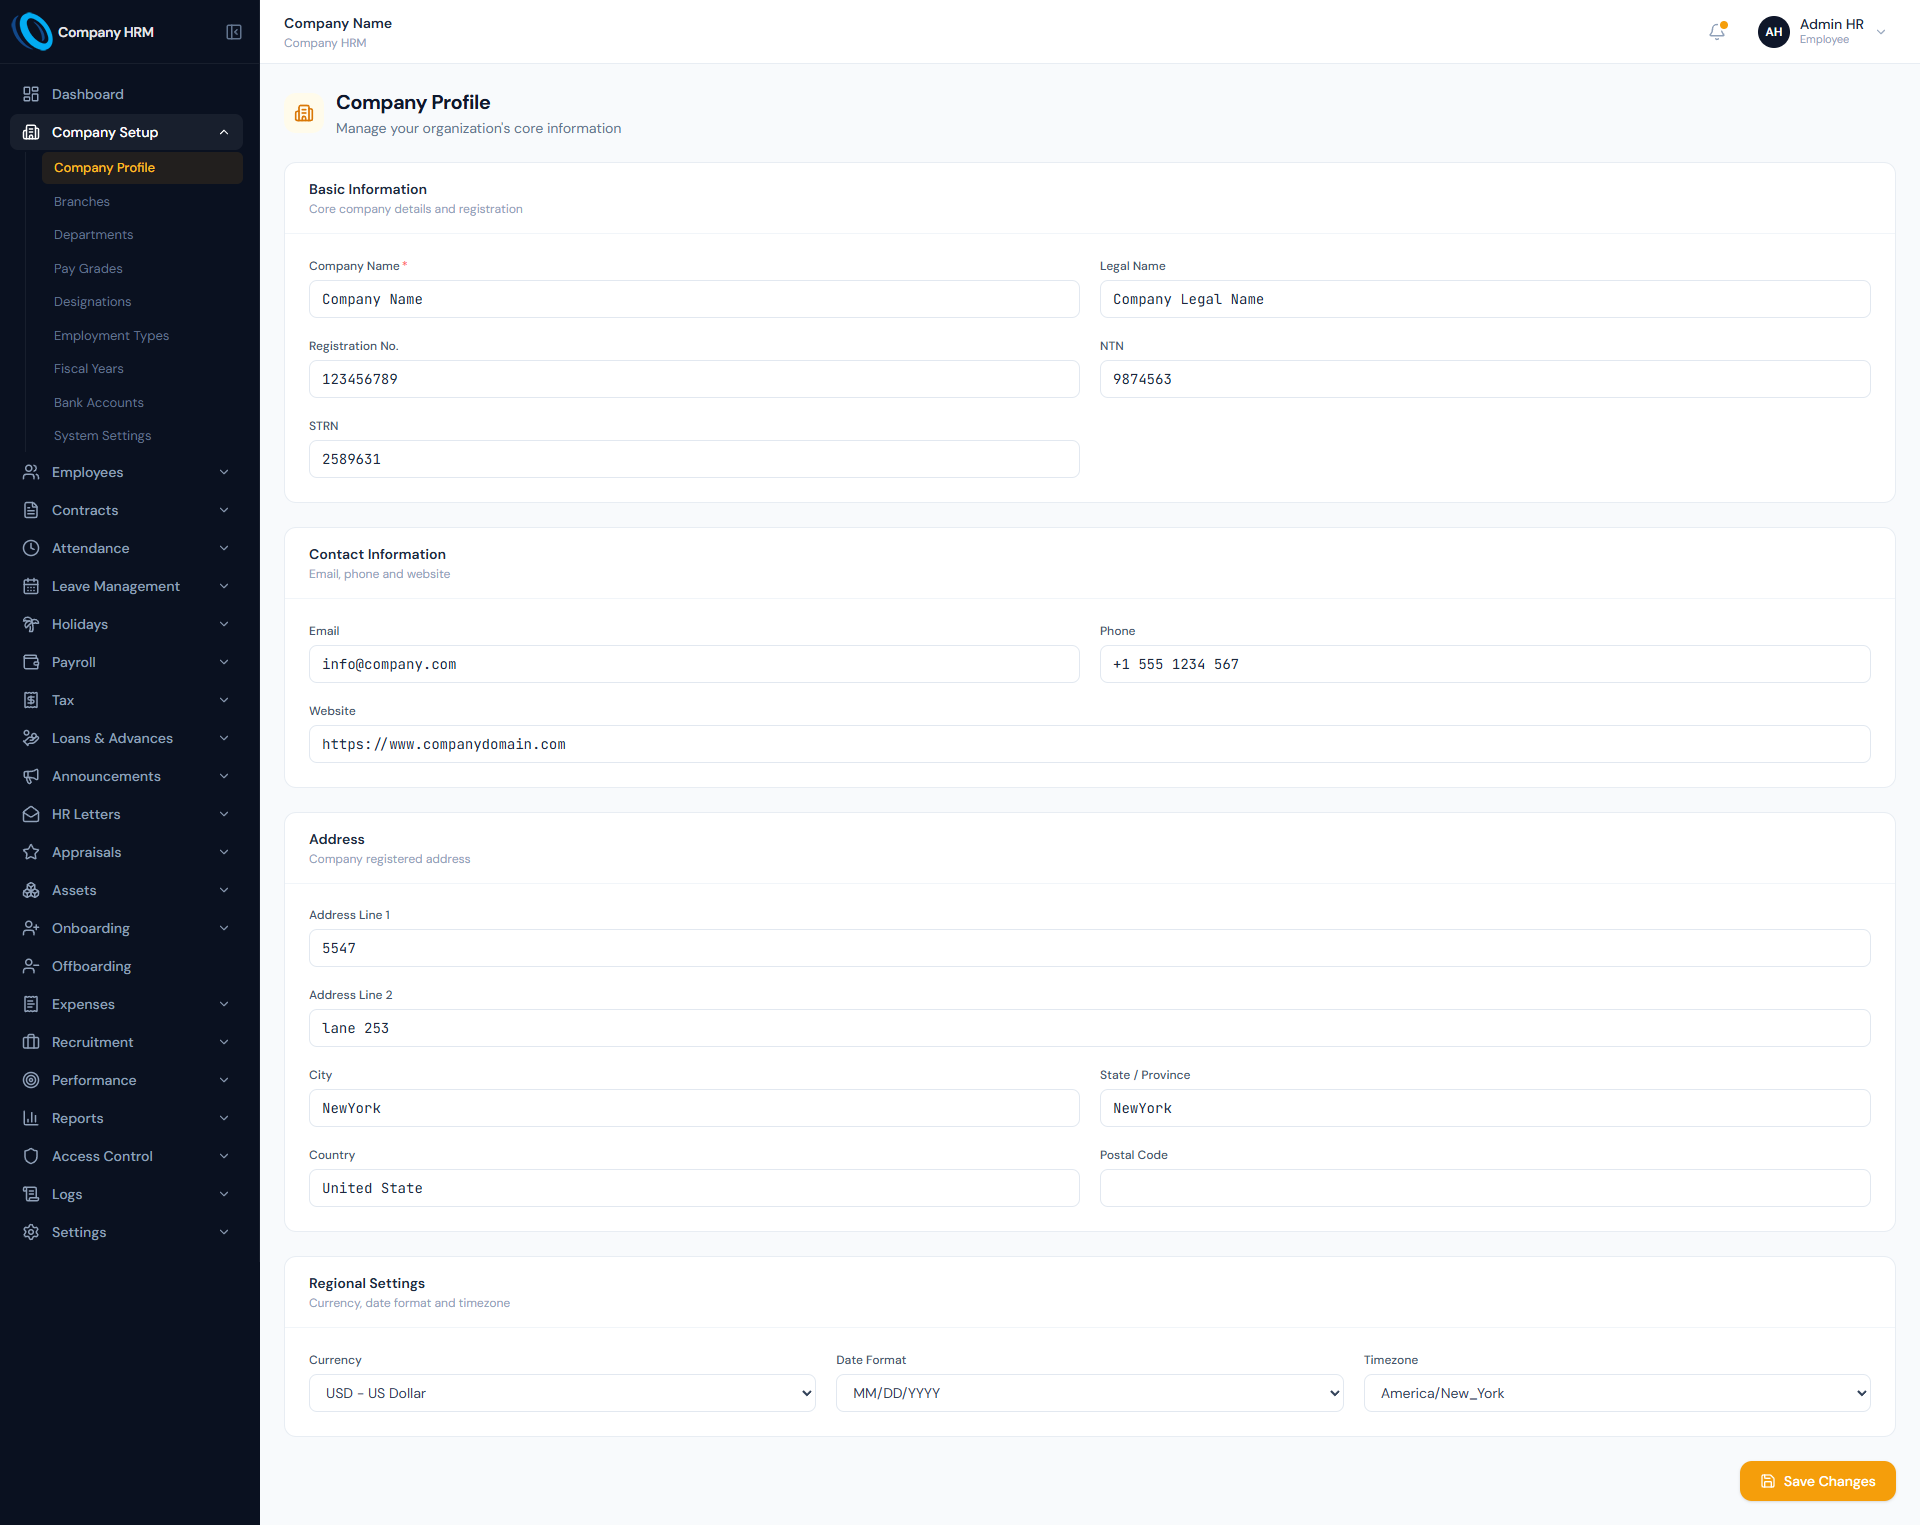Open the Departments submenu item
Screen dimensions: 1920x1525
(142, 234)
